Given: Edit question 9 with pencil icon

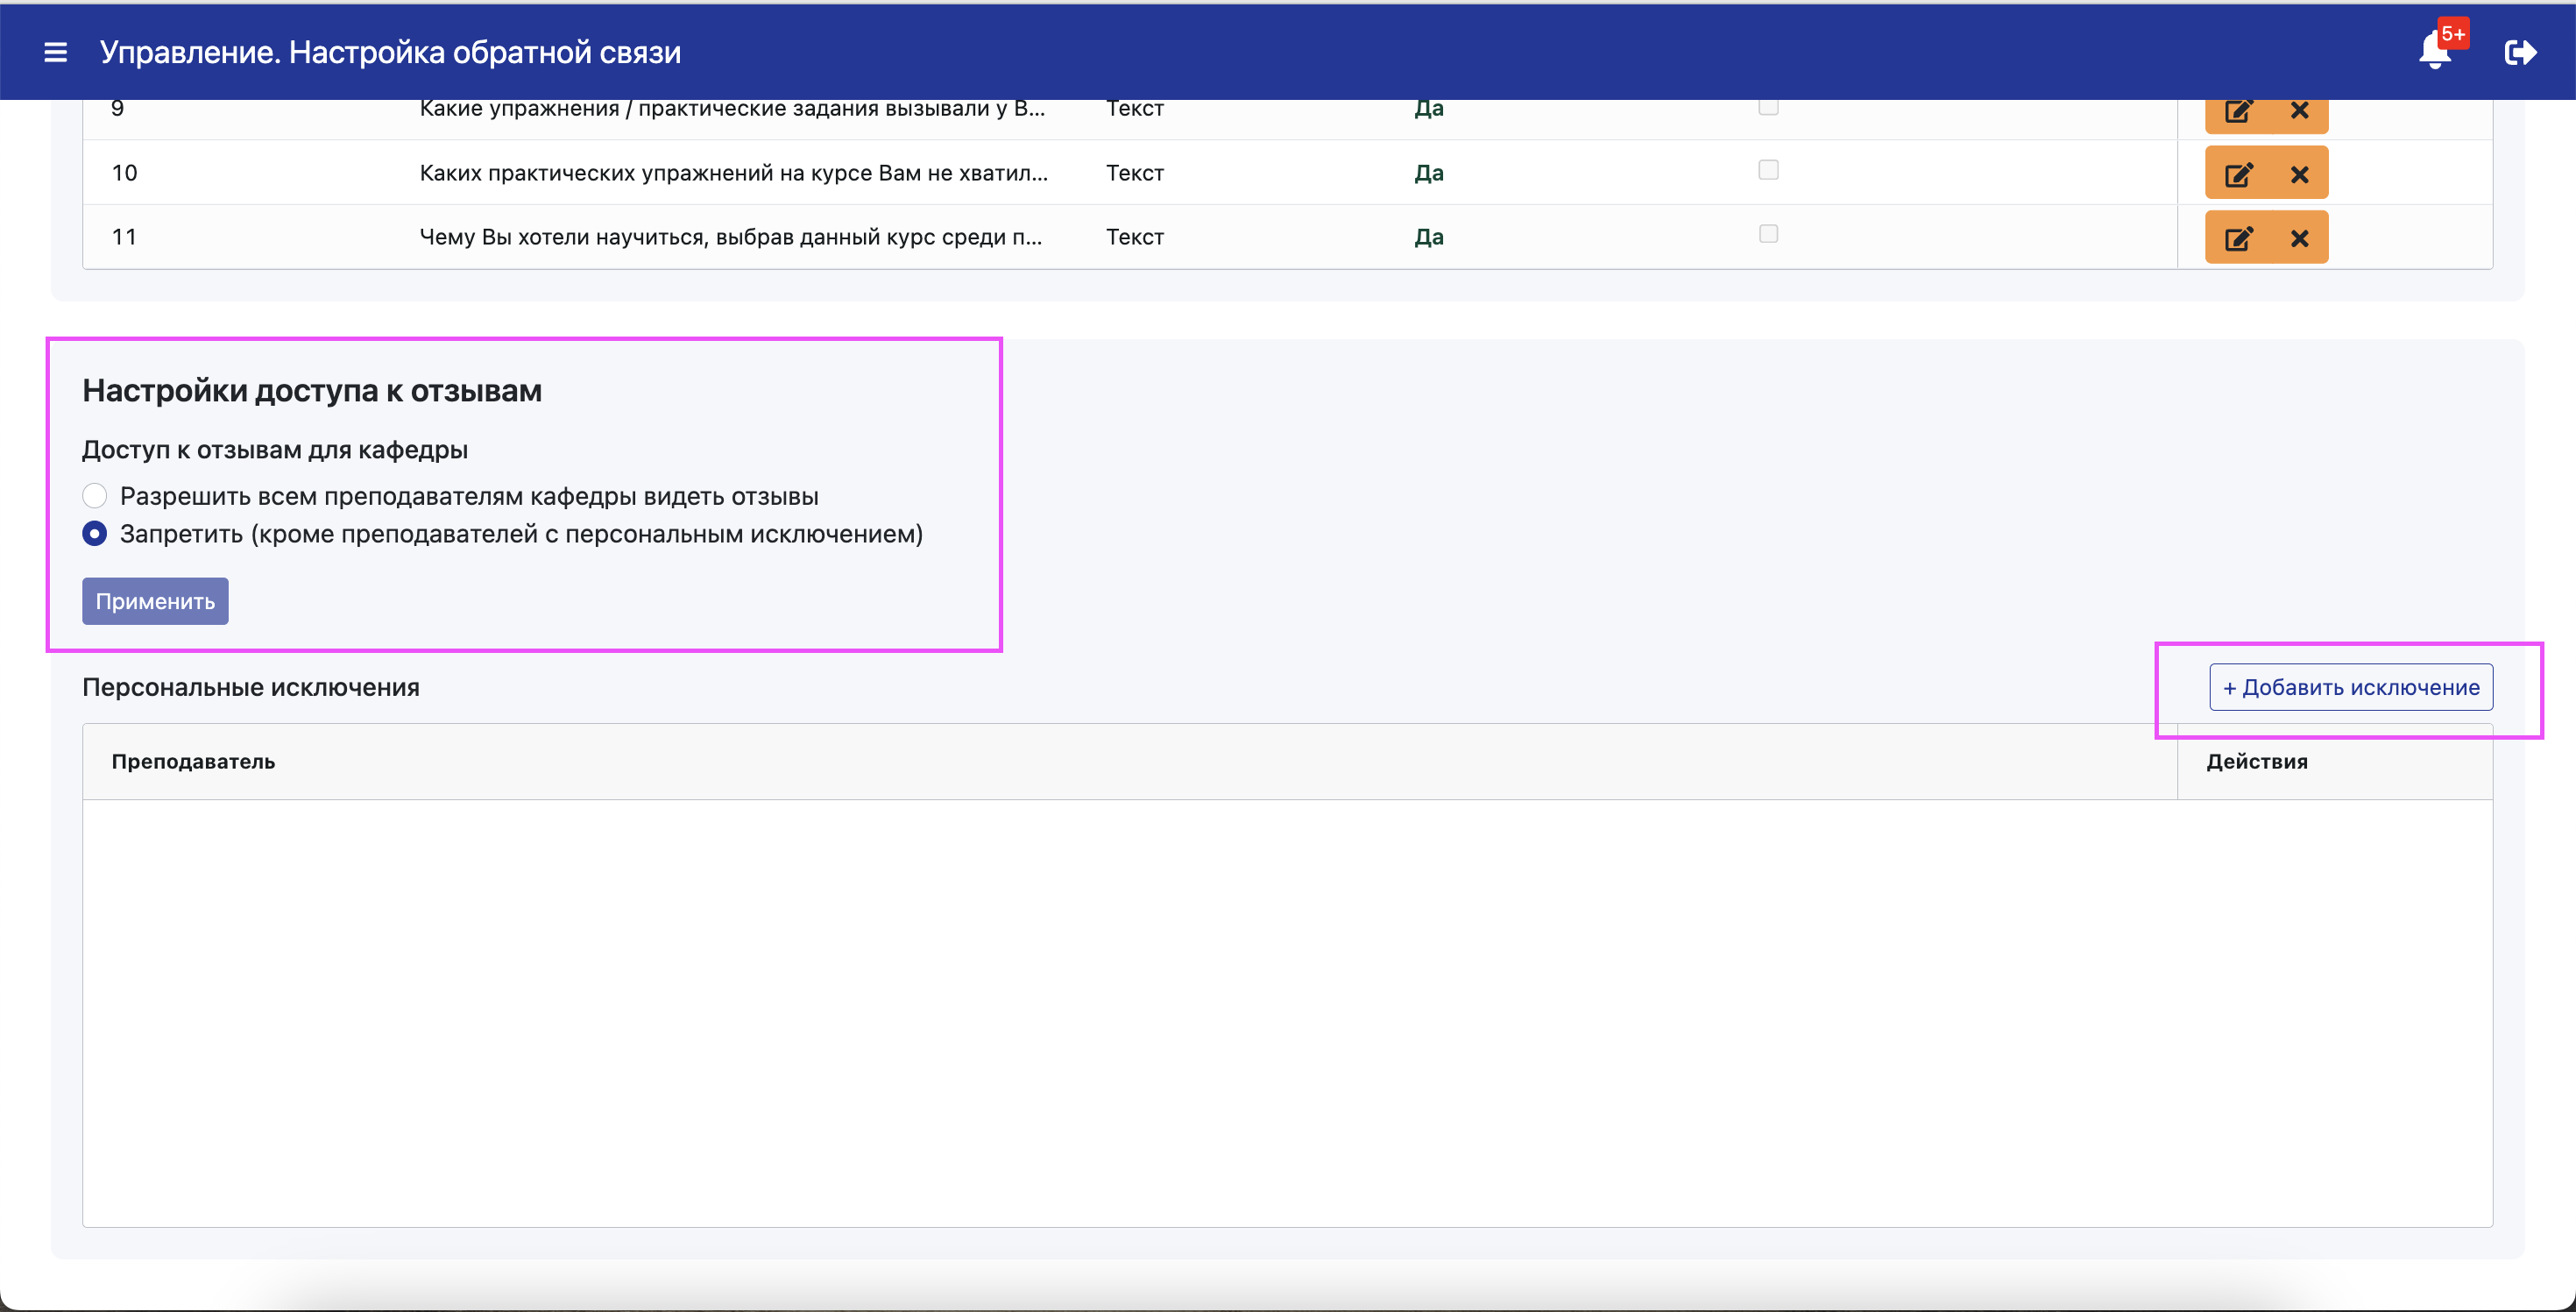Looking at the screenshot, I should (2238, 112).
